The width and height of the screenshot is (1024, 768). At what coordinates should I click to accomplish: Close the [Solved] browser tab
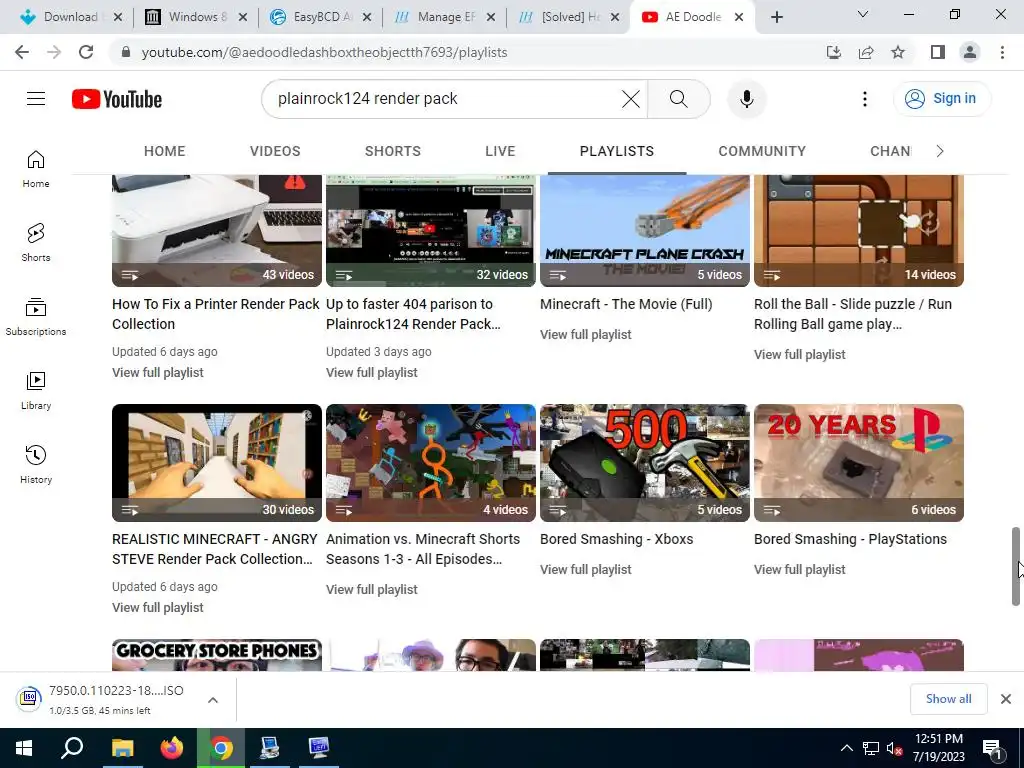pyautogui.click(x=615, y=18)
